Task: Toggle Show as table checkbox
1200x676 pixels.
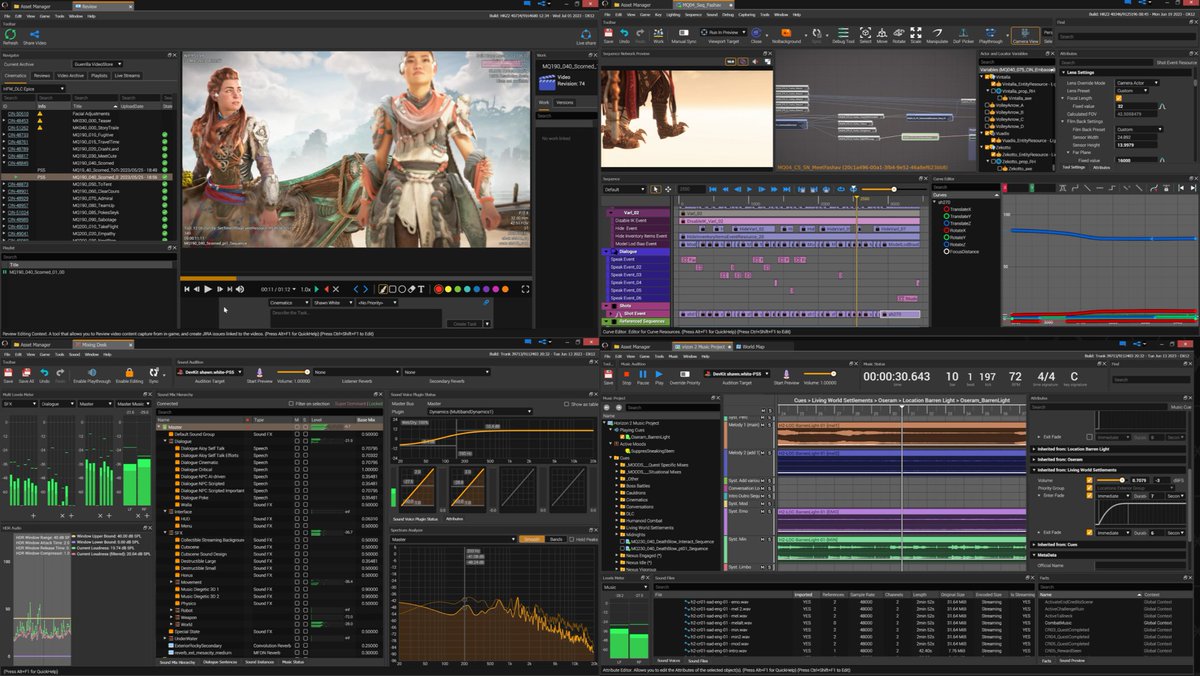Action: coord(566,404)
